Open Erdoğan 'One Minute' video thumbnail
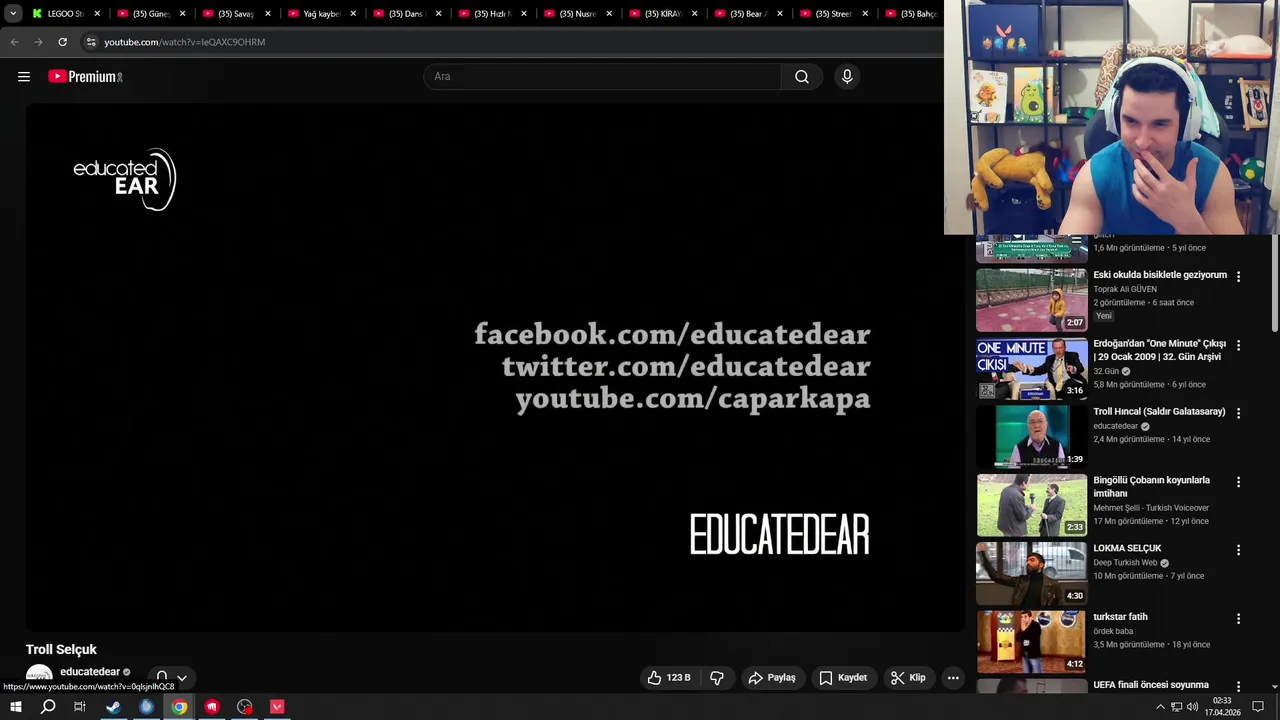Viewport: 1280px width, 720px height. click(x=1032, y=369)
